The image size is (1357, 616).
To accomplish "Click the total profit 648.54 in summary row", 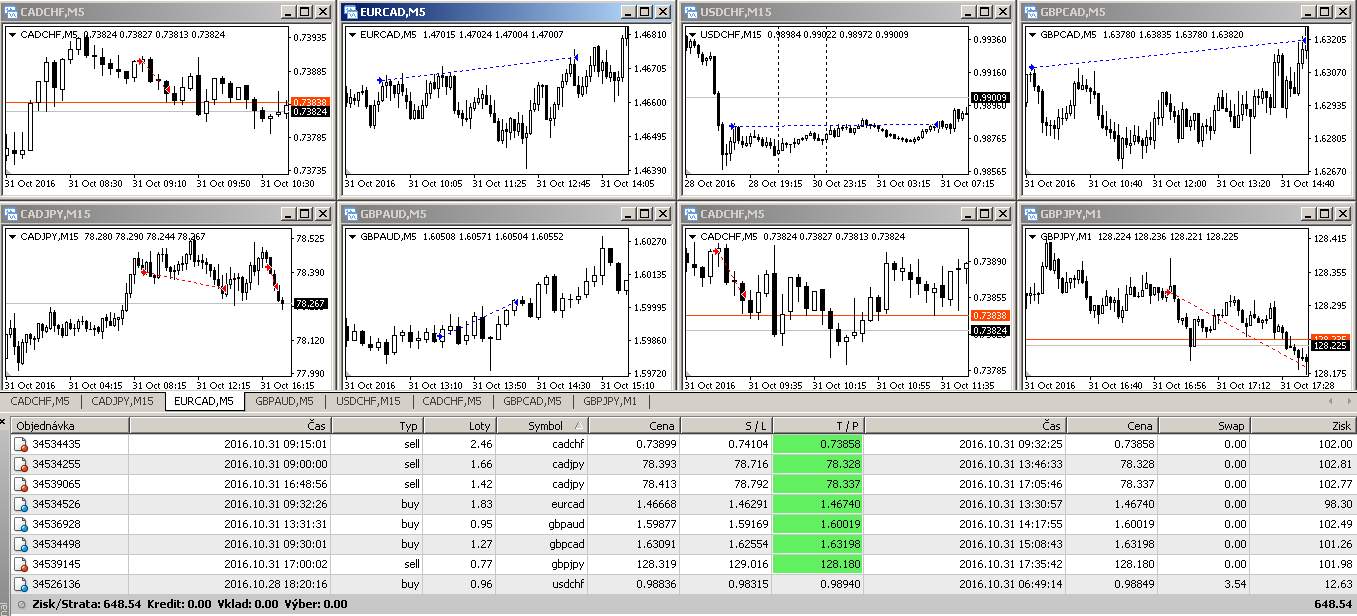I will pos(1333,604).
